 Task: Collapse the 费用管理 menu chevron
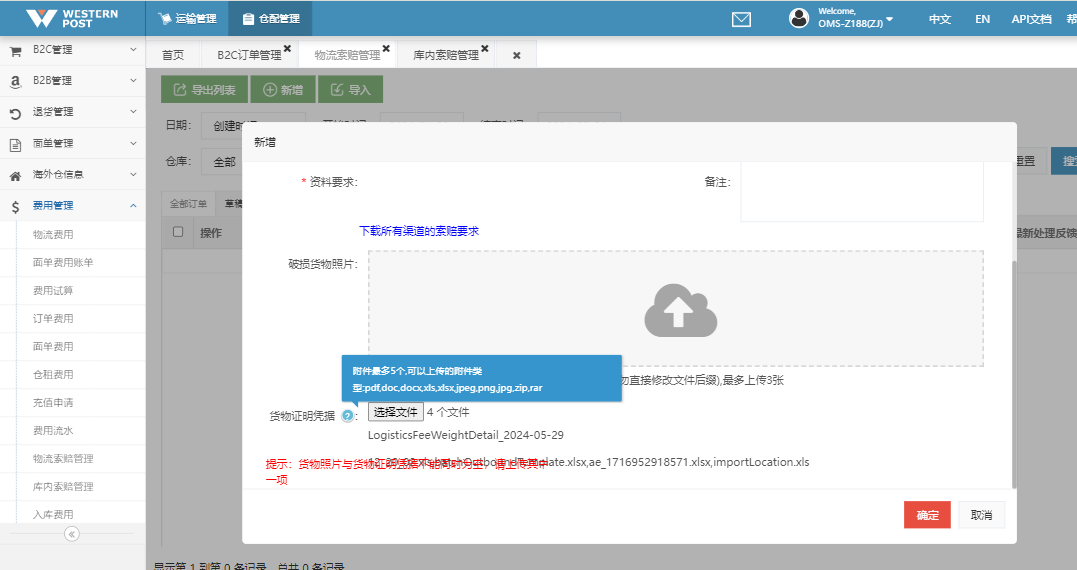[133, 205]
